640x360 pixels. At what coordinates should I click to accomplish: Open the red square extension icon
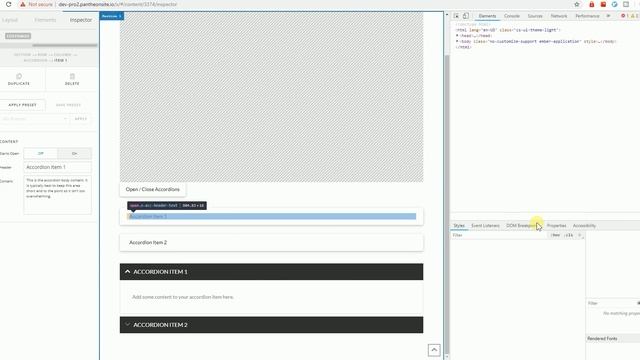point(603,4)
